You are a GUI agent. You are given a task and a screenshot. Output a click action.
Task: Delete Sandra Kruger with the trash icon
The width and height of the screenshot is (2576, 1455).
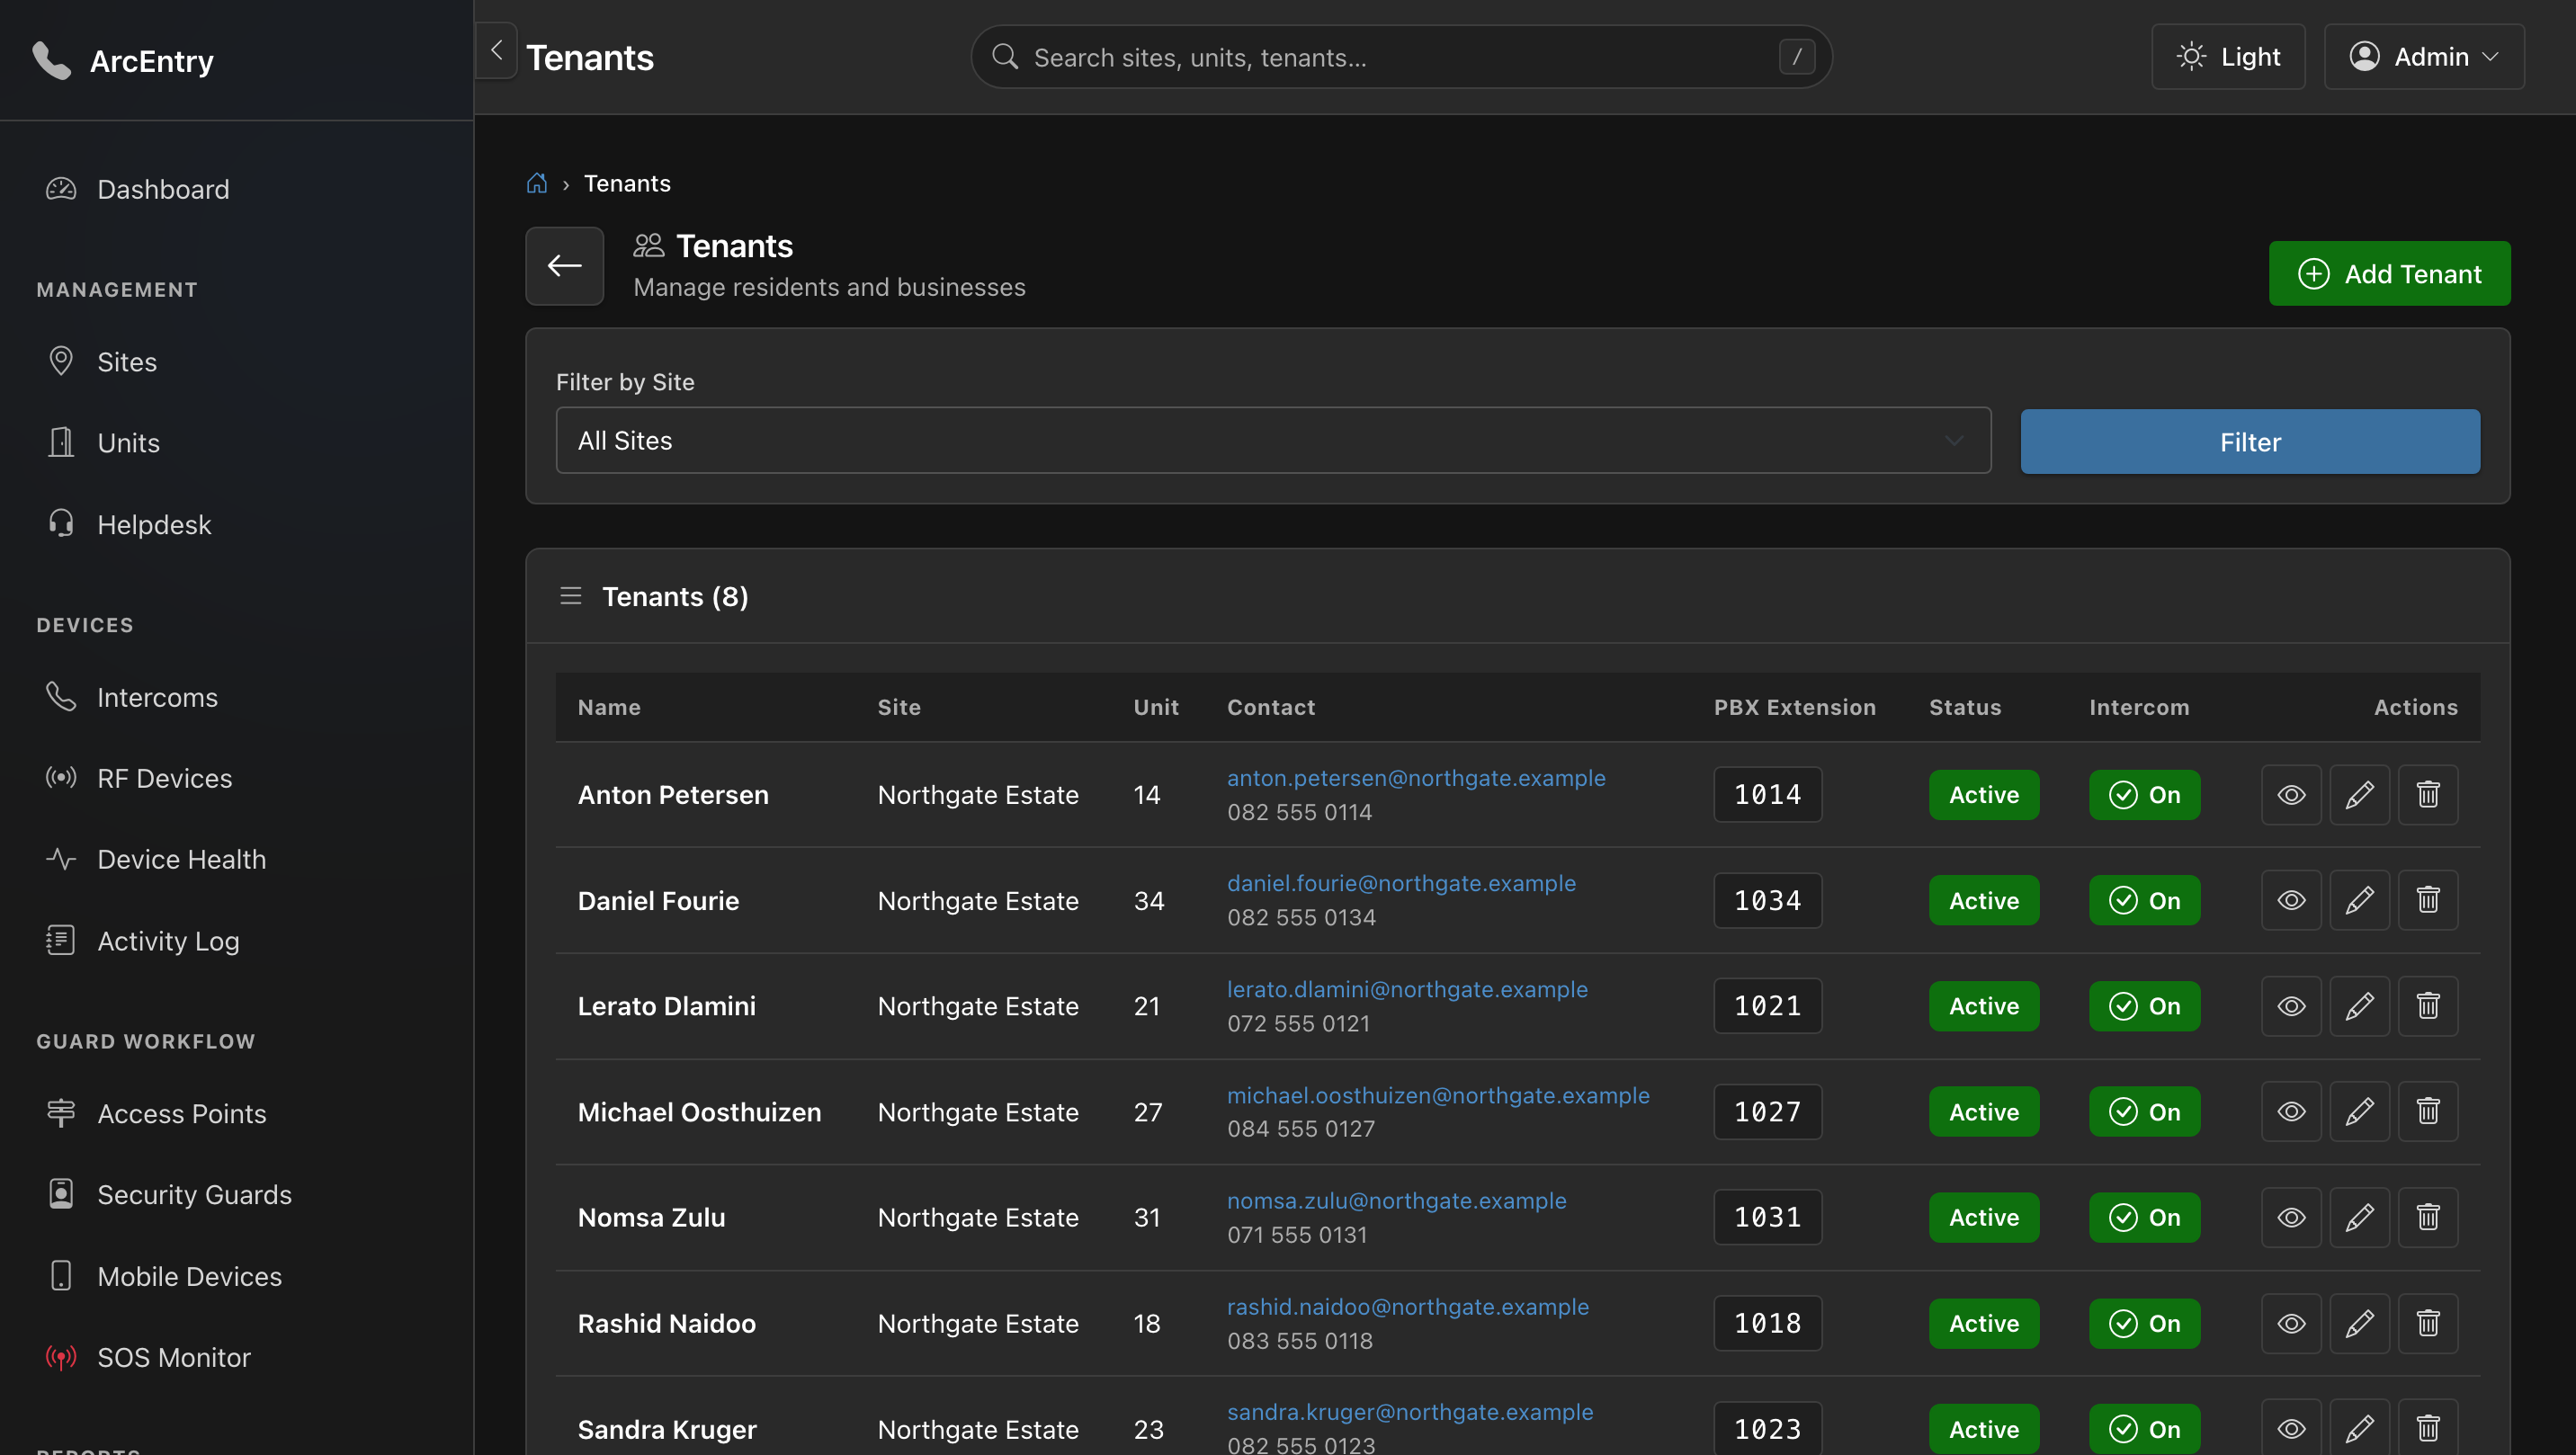tap(2428, 1428)
